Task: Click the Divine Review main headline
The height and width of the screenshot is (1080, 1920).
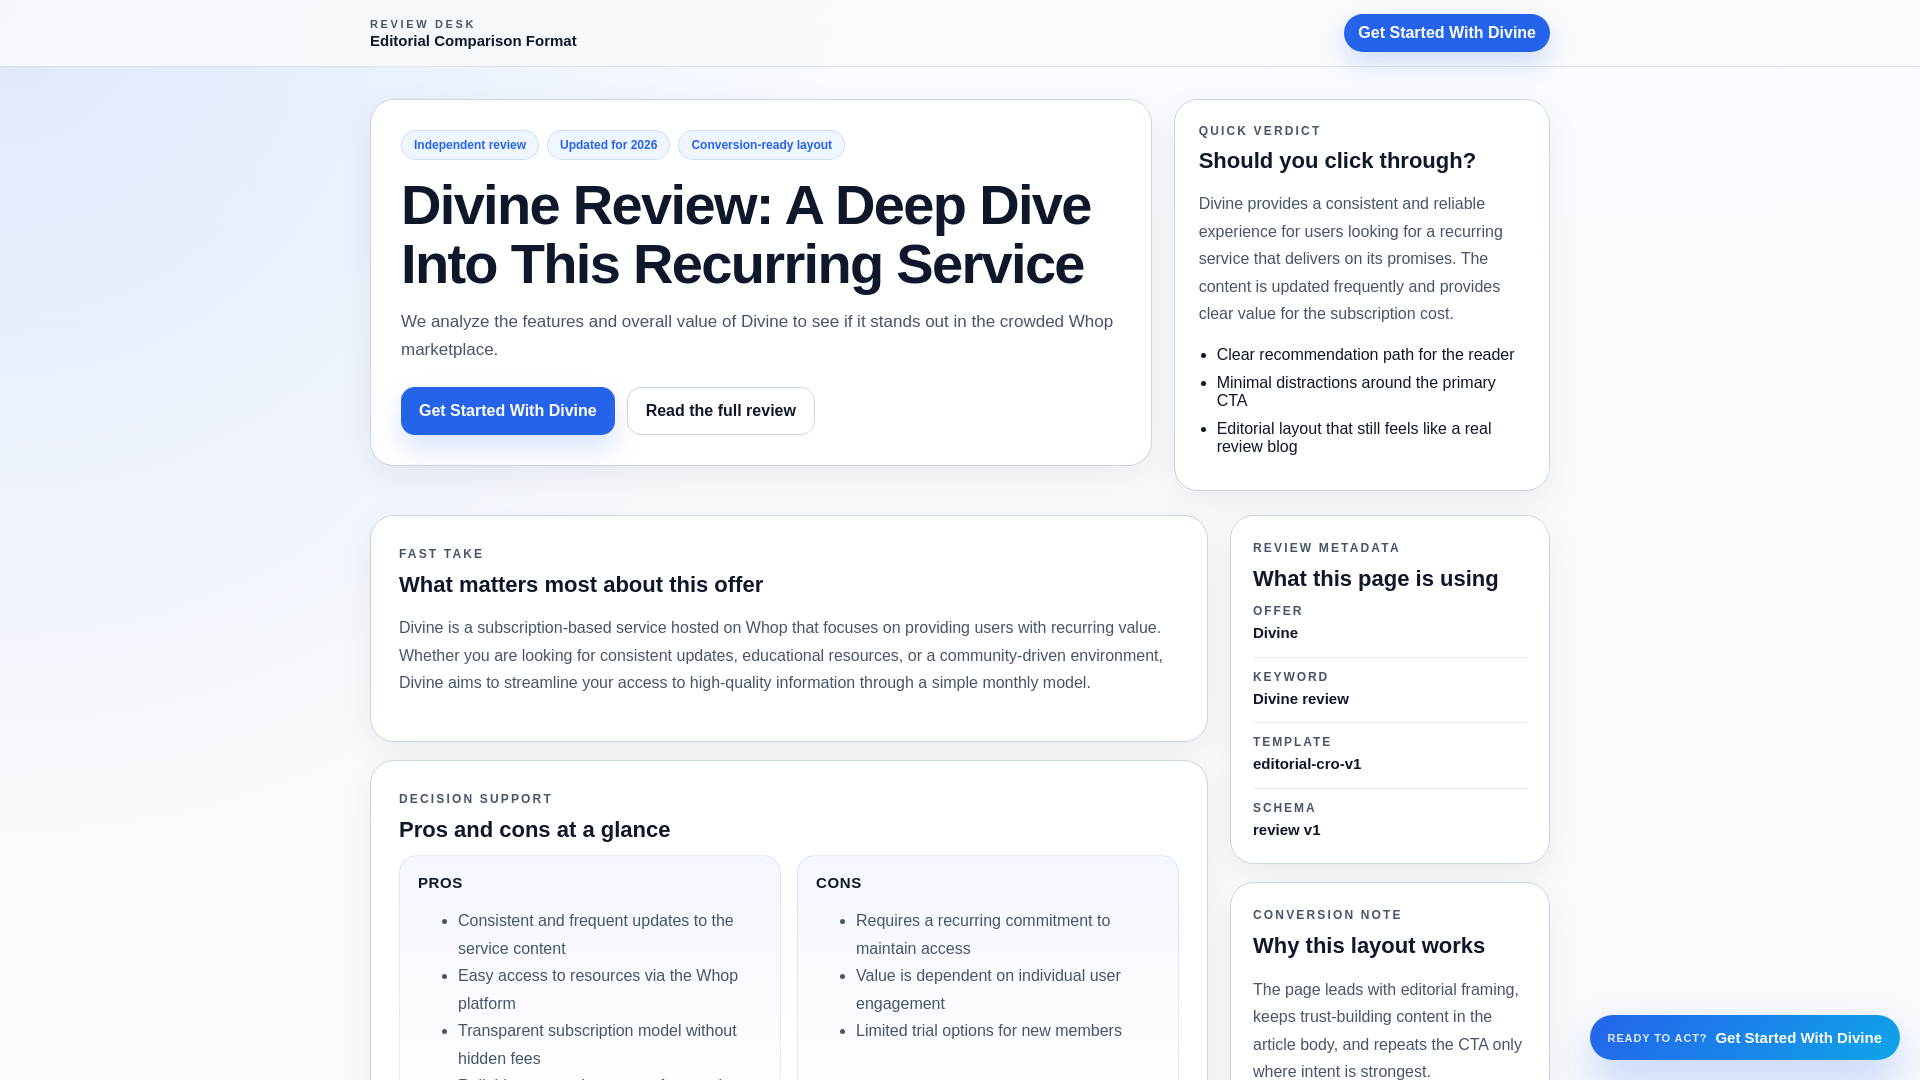Action: point(746,235)
